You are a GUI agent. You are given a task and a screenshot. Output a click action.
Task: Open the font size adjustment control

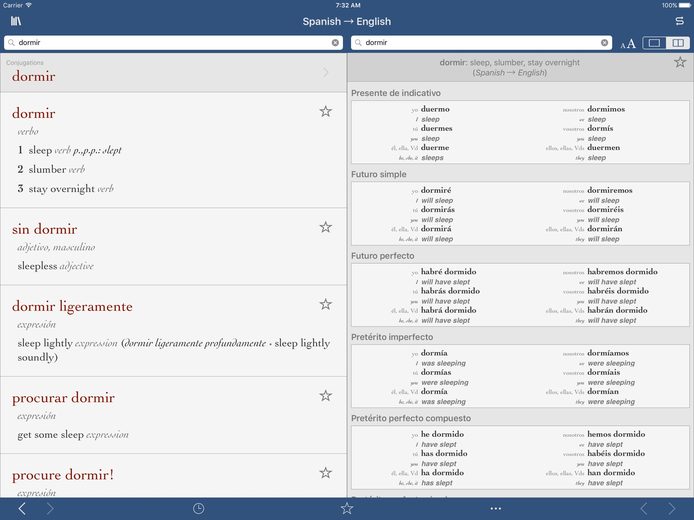tap(628, 43)
